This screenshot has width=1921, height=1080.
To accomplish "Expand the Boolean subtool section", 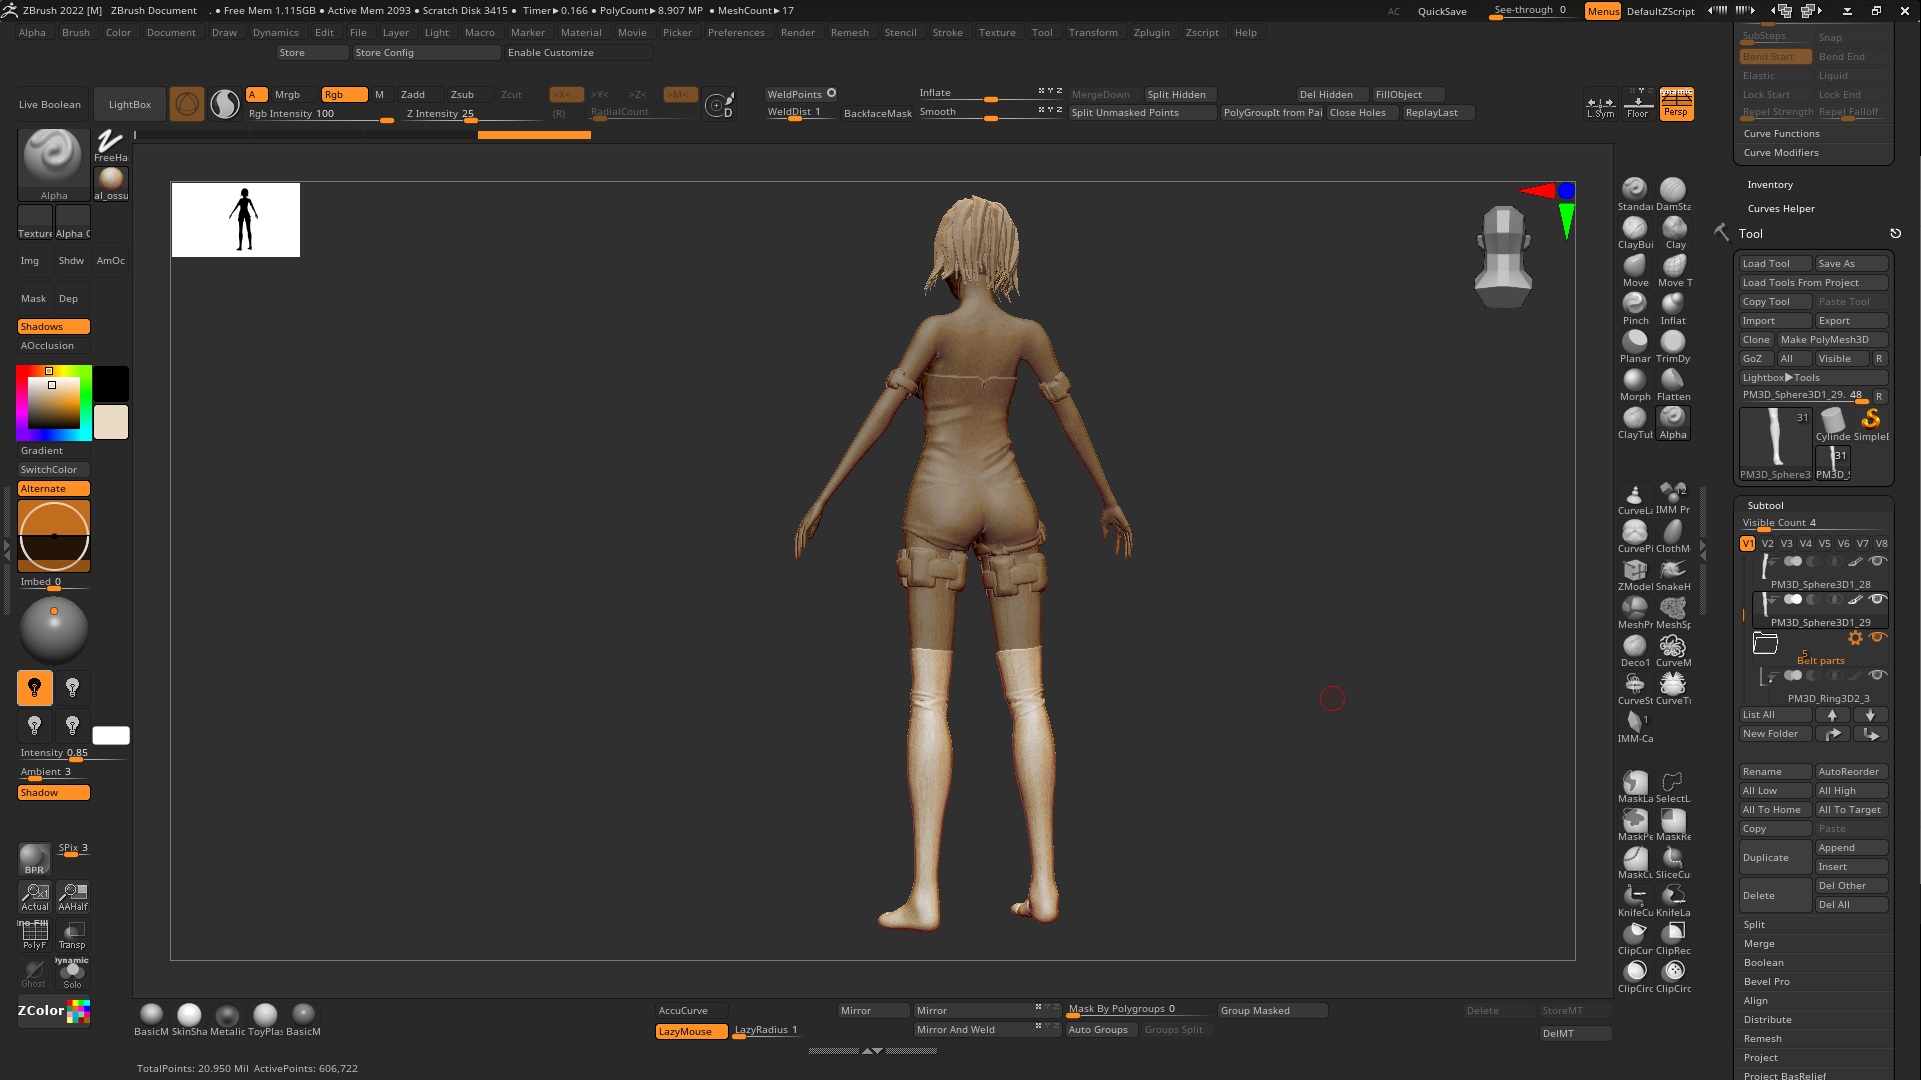I will 1764,963.
